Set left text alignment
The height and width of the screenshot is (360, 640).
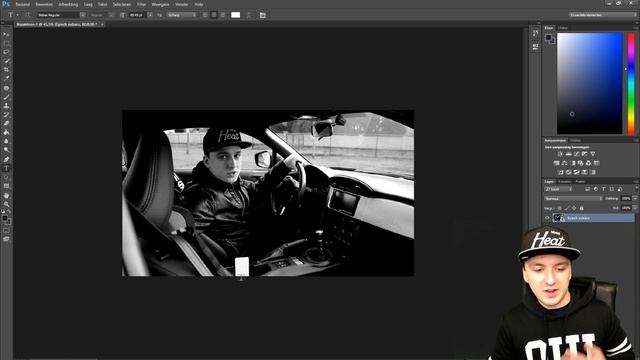click(x=205, y=15)
